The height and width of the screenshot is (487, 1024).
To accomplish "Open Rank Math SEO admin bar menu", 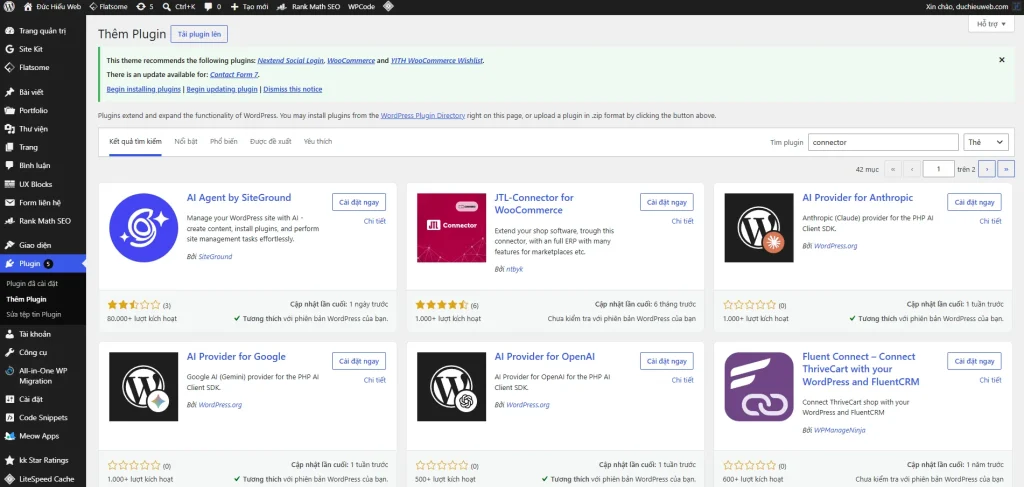I will (307, 7).
